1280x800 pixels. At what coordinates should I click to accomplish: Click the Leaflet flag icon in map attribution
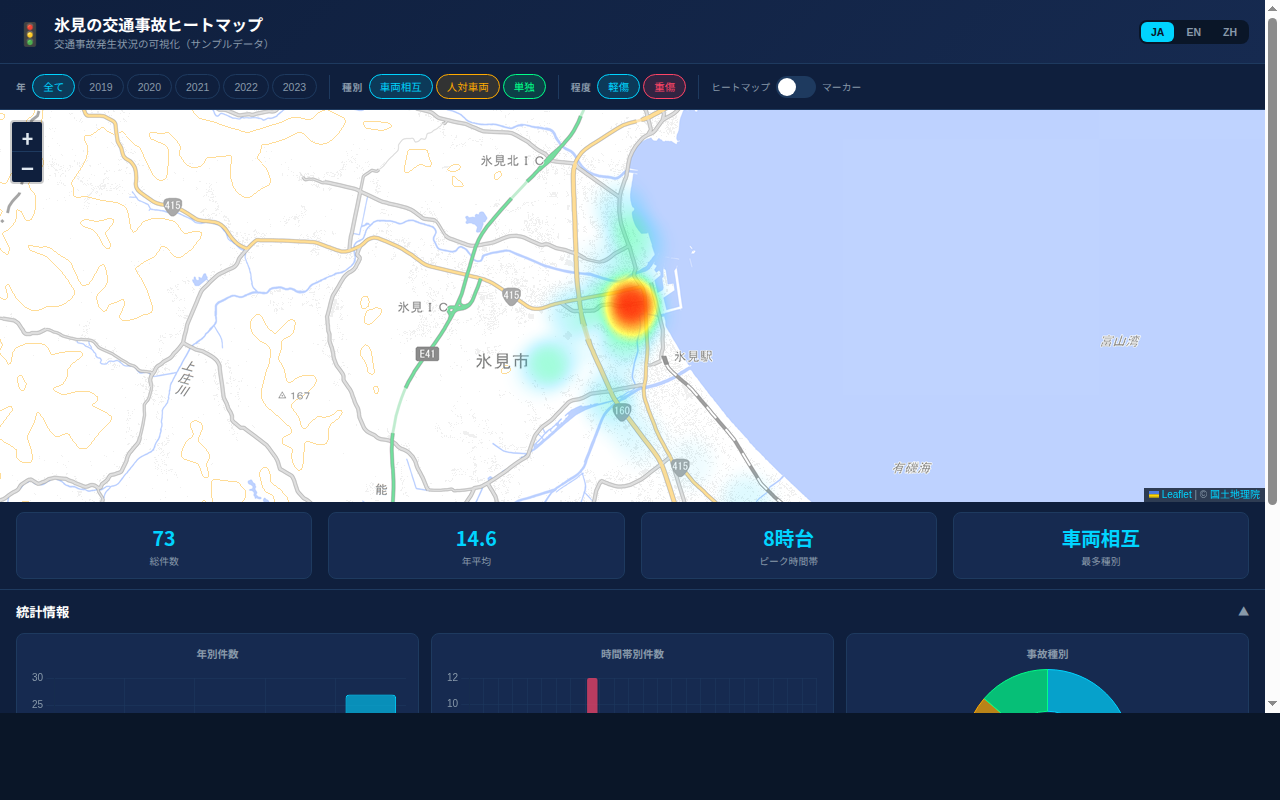pyautogui.click(x=1152, y=494)
